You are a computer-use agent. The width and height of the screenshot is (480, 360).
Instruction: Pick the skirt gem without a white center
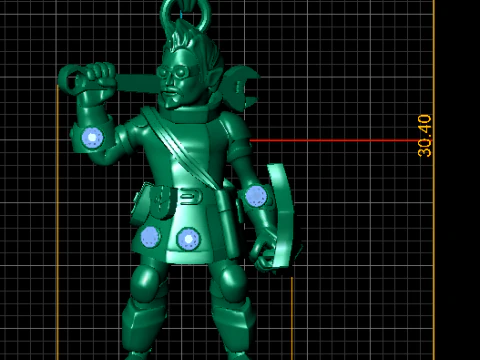(150, 237)
